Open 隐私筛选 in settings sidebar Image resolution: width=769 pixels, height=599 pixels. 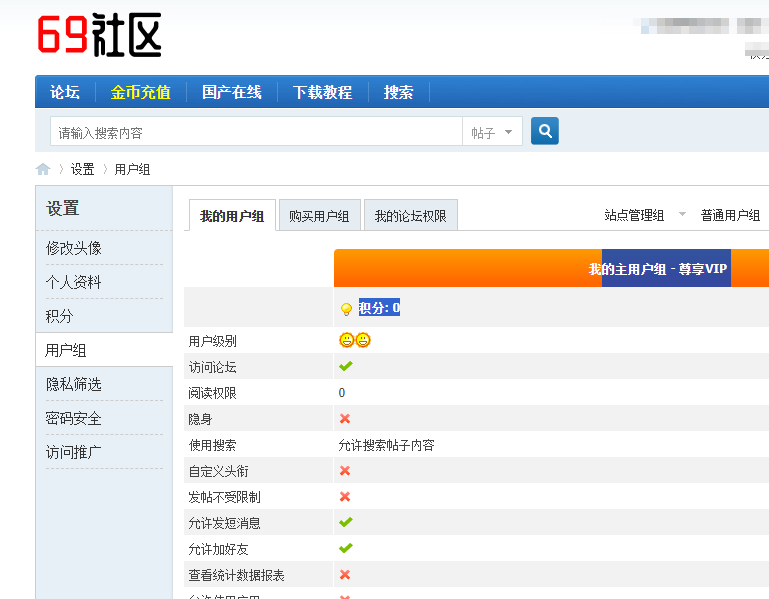click(74, 384)
